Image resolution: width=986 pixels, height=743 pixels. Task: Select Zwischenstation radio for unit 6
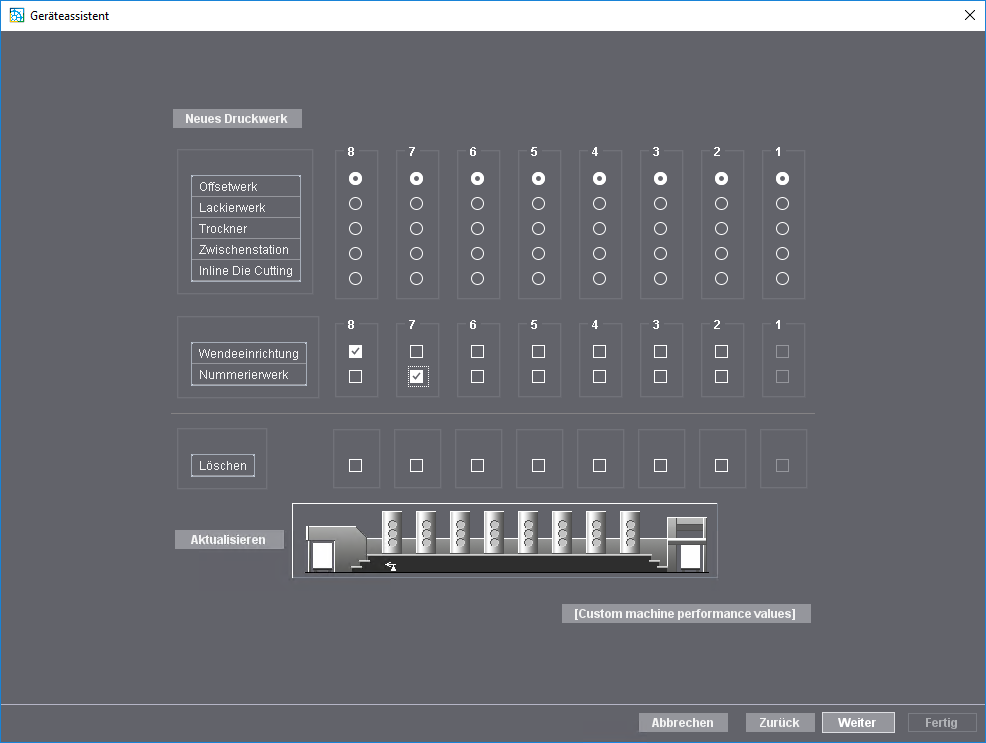pos(477,253)
